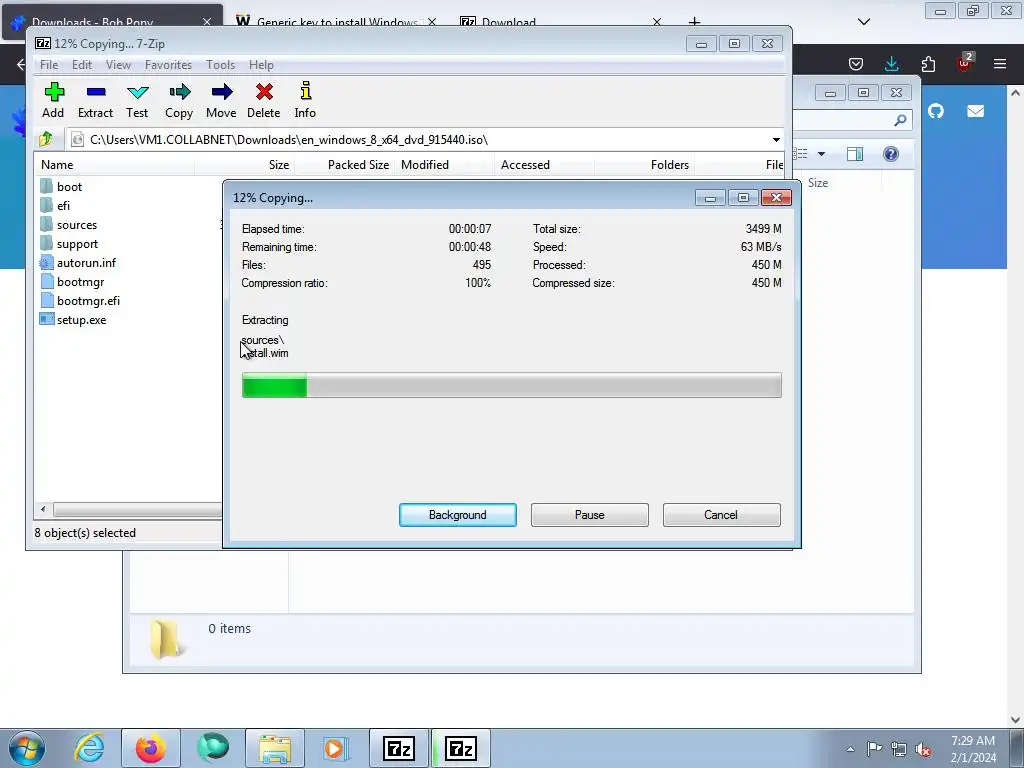
Task: Open the Firefox extensions puzzle icon
Action: [928, 64]
